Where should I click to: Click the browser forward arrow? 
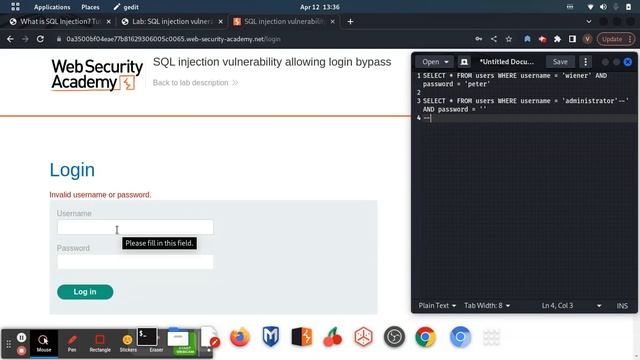[25, 39]
